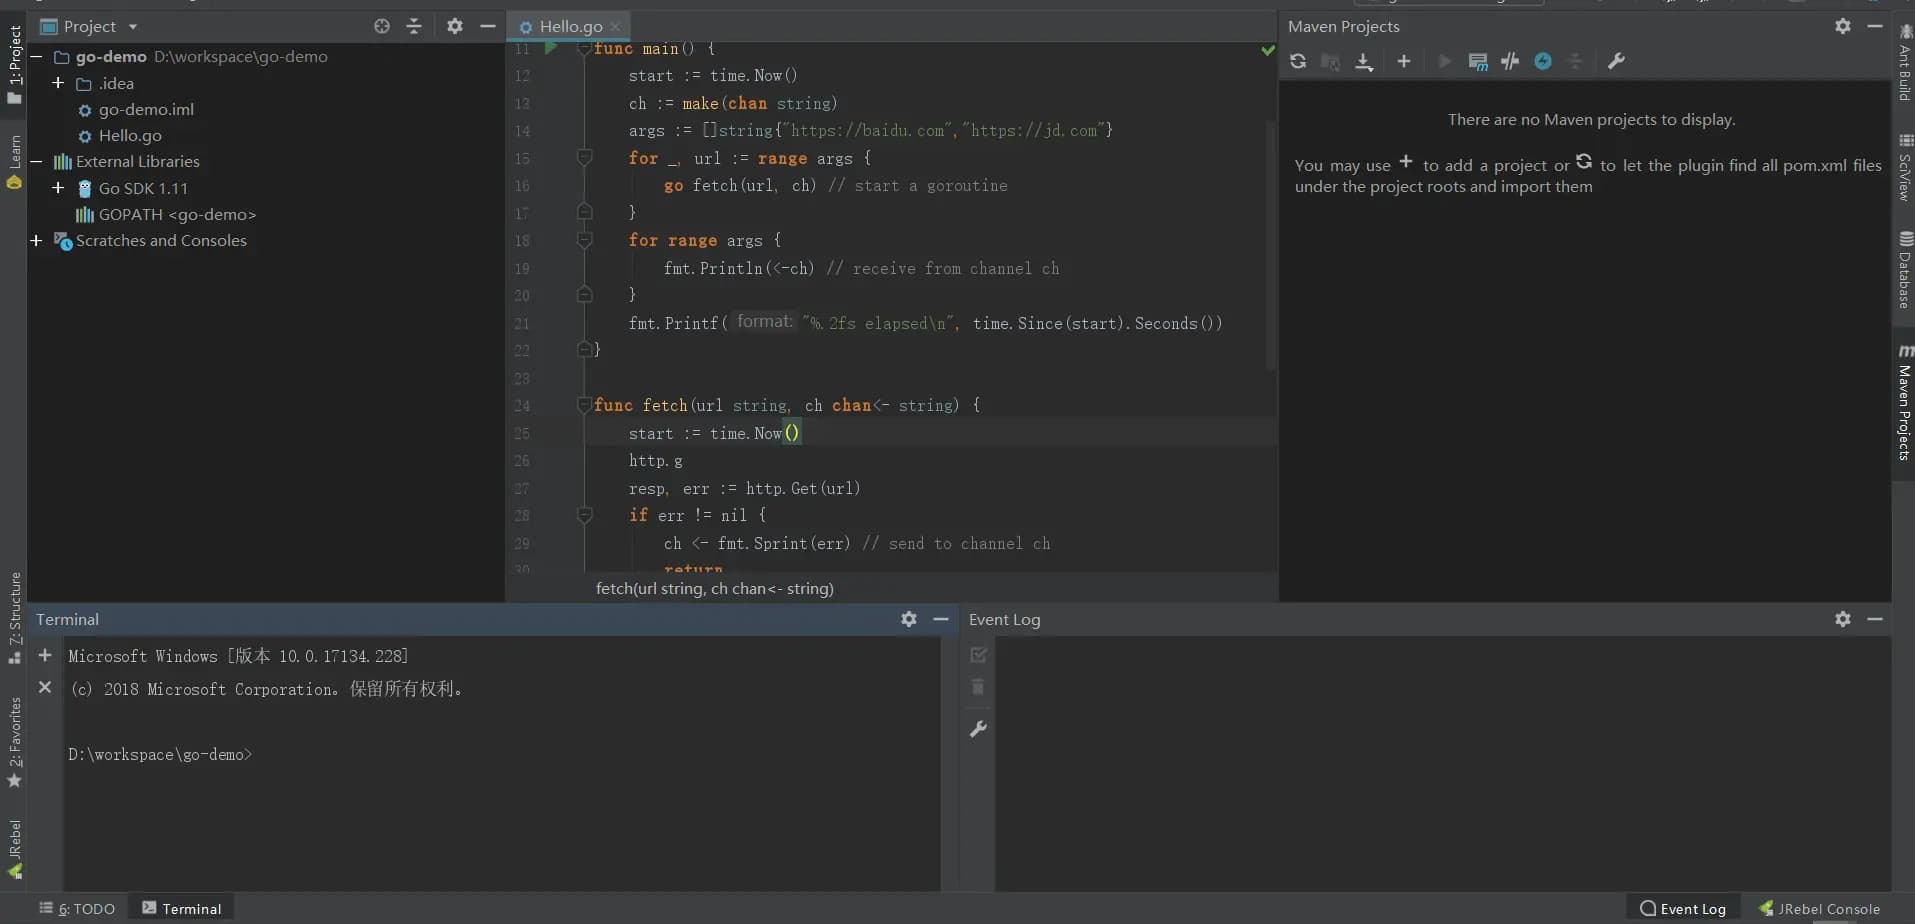Image resolution: width=1915 pixels, height=924 pixels.
Task: Toggle Maven skip tests mode
Action: tap(1543, 62)
